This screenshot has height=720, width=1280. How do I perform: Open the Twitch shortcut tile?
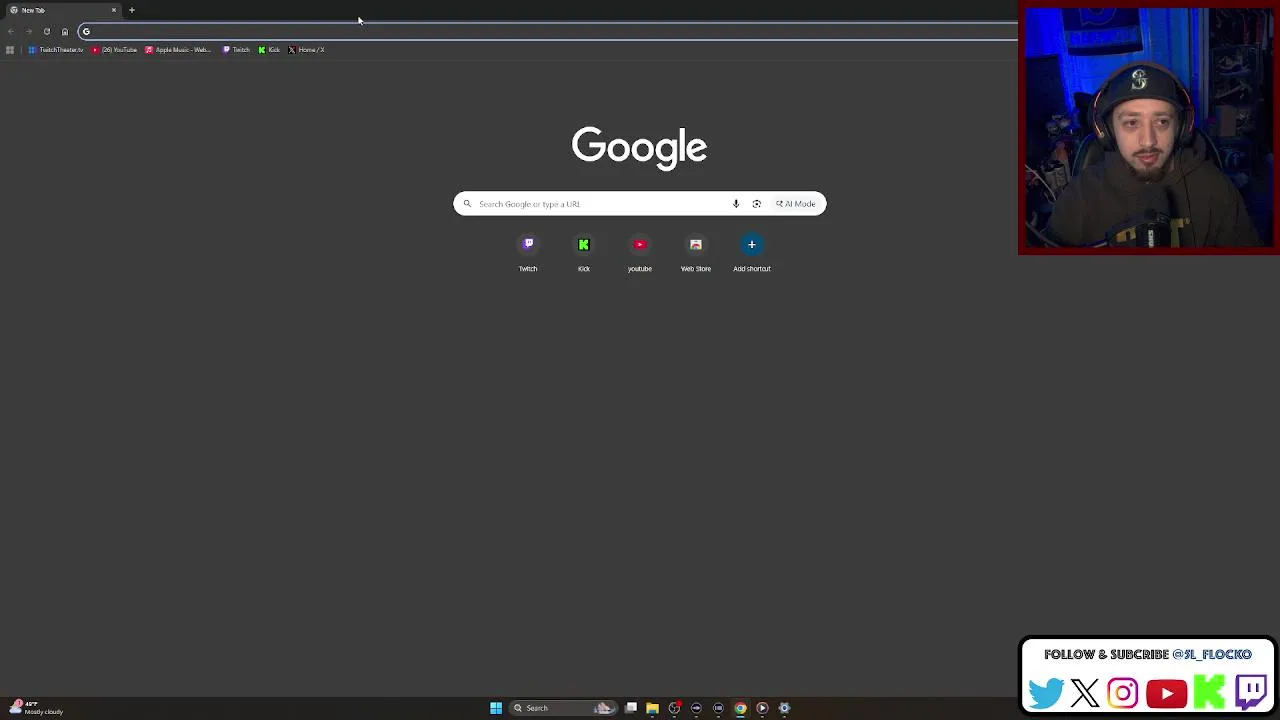[x=528, y=254]
